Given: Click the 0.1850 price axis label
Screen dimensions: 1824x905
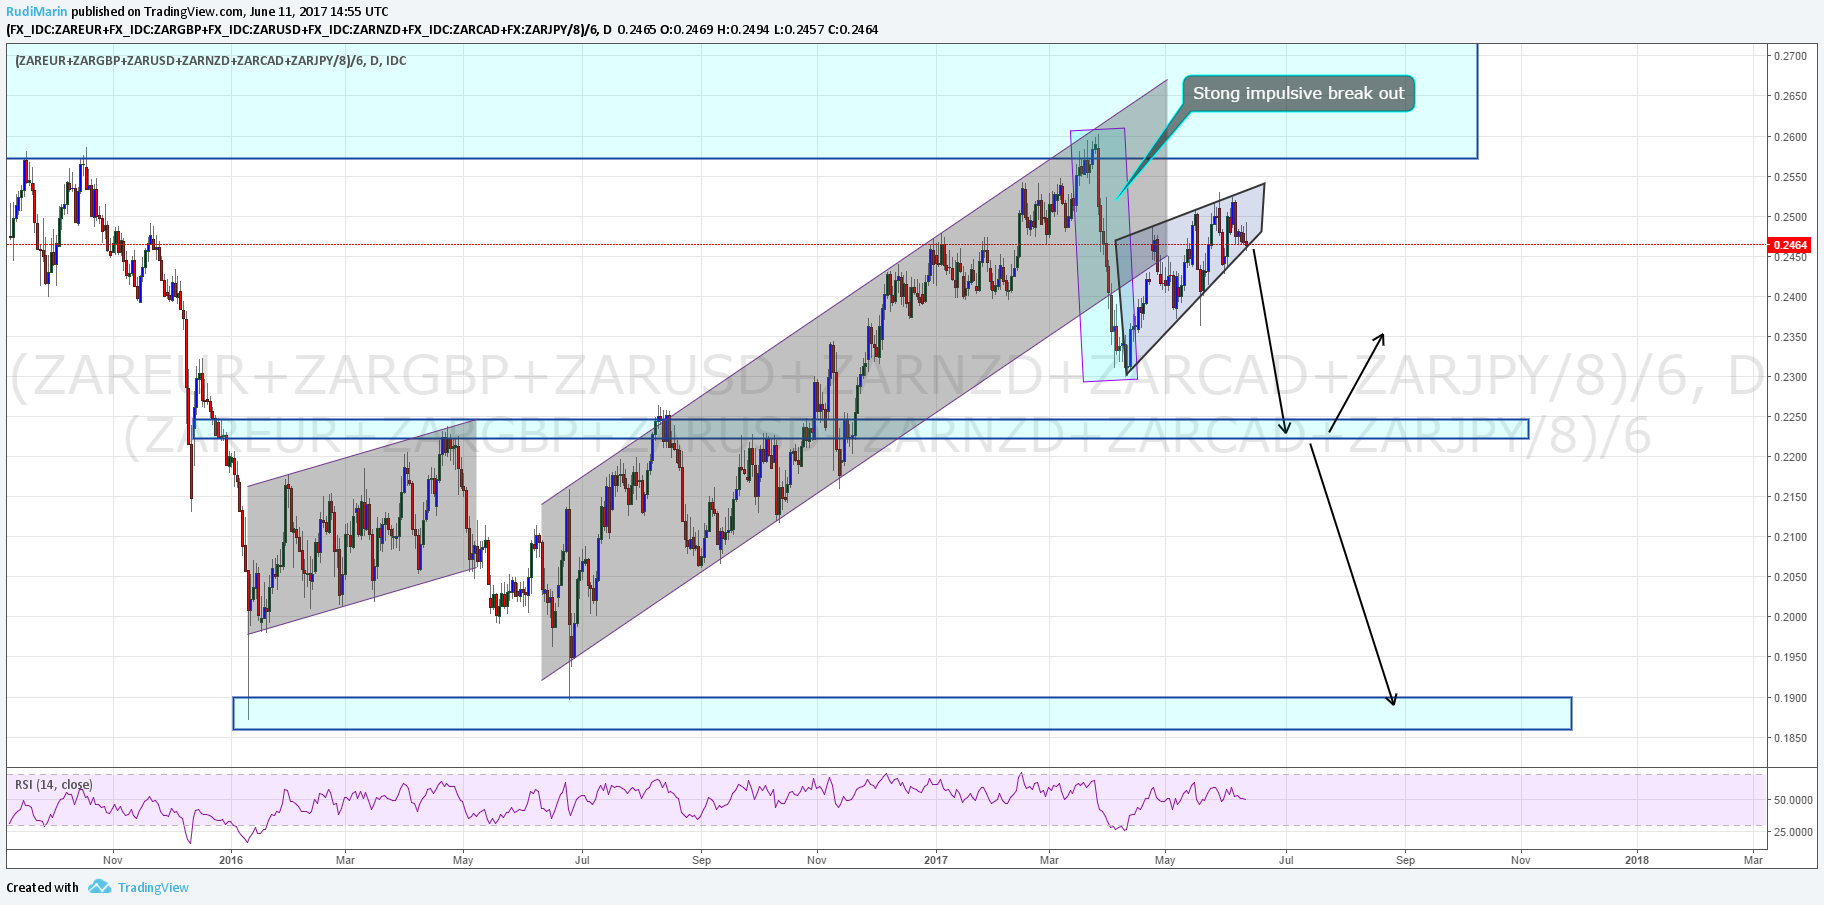Looking at the screenshot, I should pos(1790,738).
